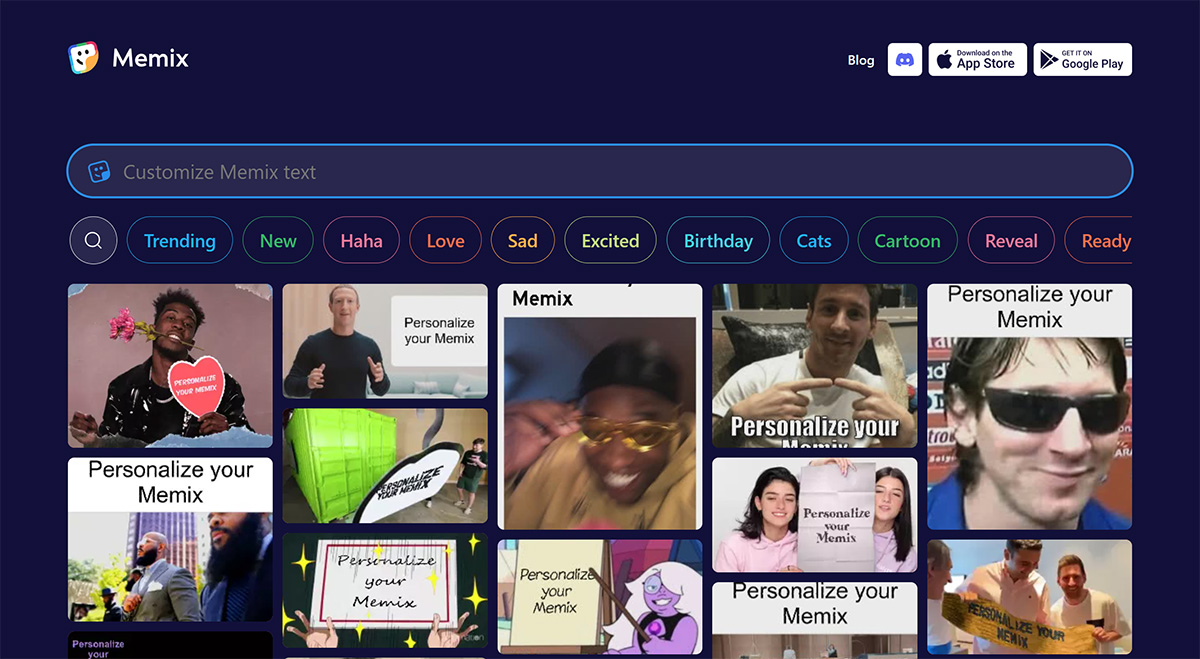Click the magnifying glass search icon
The image size is (1200, 659).
click(93, 240)
